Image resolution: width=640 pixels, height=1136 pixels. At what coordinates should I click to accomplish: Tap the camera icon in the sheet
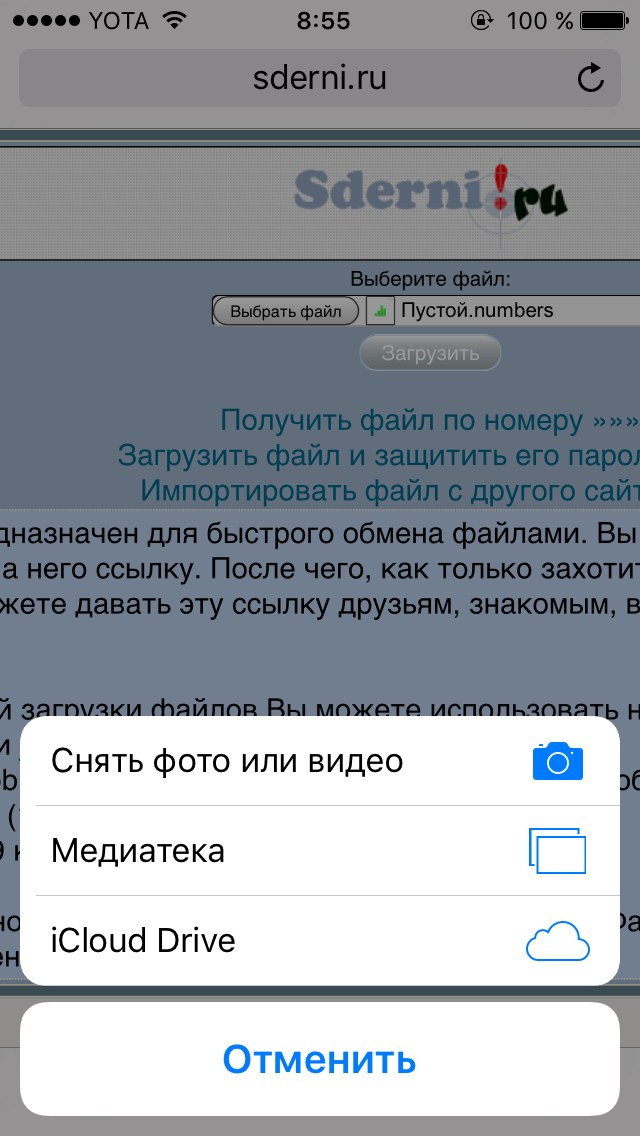coord(557,761)
